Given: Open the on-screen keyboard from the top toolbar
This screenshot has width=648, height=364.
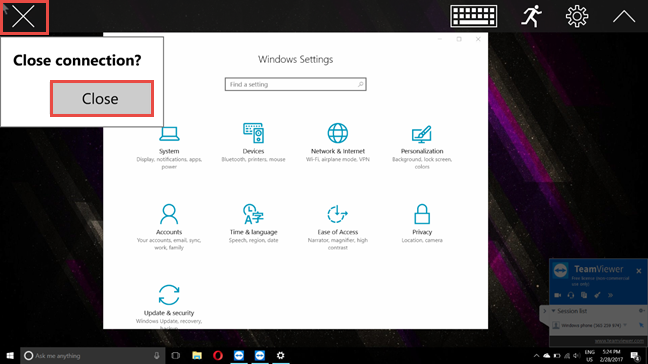Looking at the screenshot, I should pyautogui.click(x=474, y=17).
